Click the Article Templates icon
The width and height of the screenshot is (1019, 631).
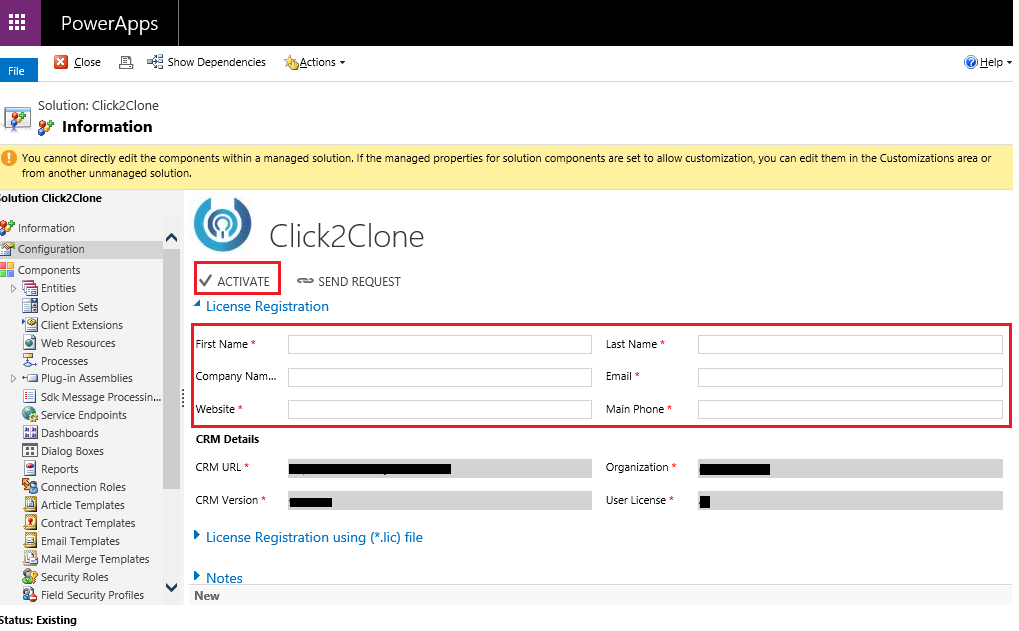pos(30,504)
